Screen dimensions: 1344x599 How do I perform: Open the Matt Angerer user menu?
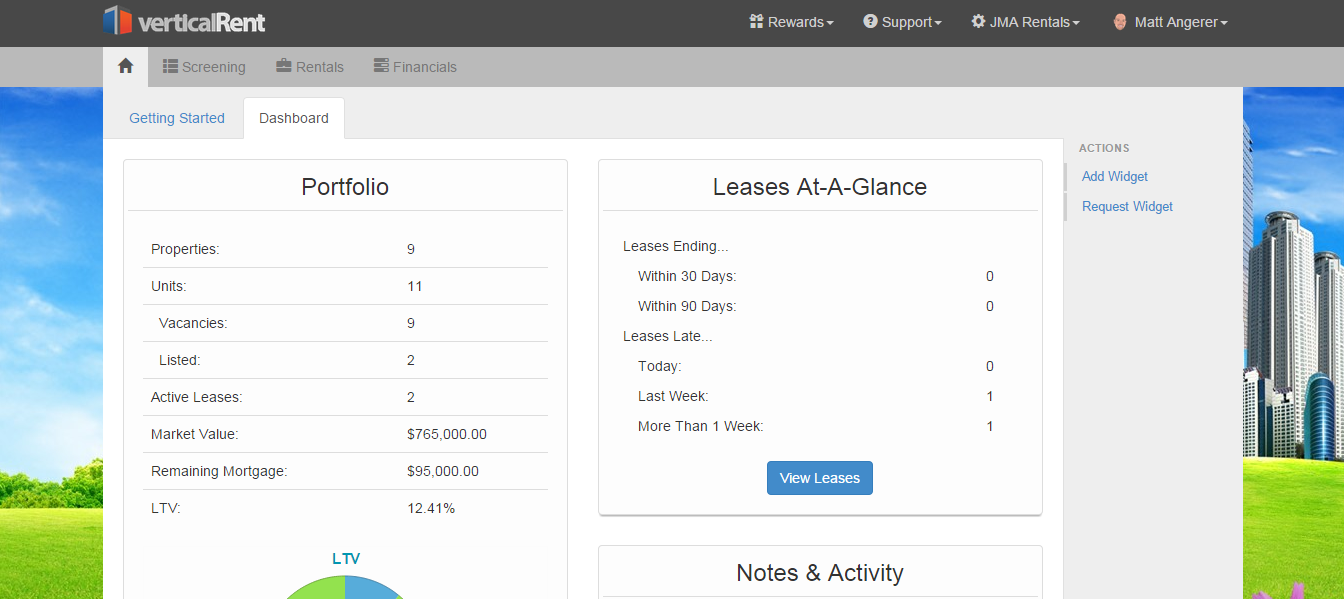point(1170,22)
